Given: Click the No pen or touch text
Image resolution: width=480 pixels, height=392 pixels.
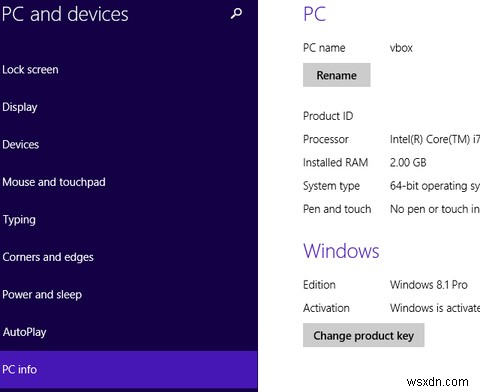Looking at the screenshot, I should 435,209.
